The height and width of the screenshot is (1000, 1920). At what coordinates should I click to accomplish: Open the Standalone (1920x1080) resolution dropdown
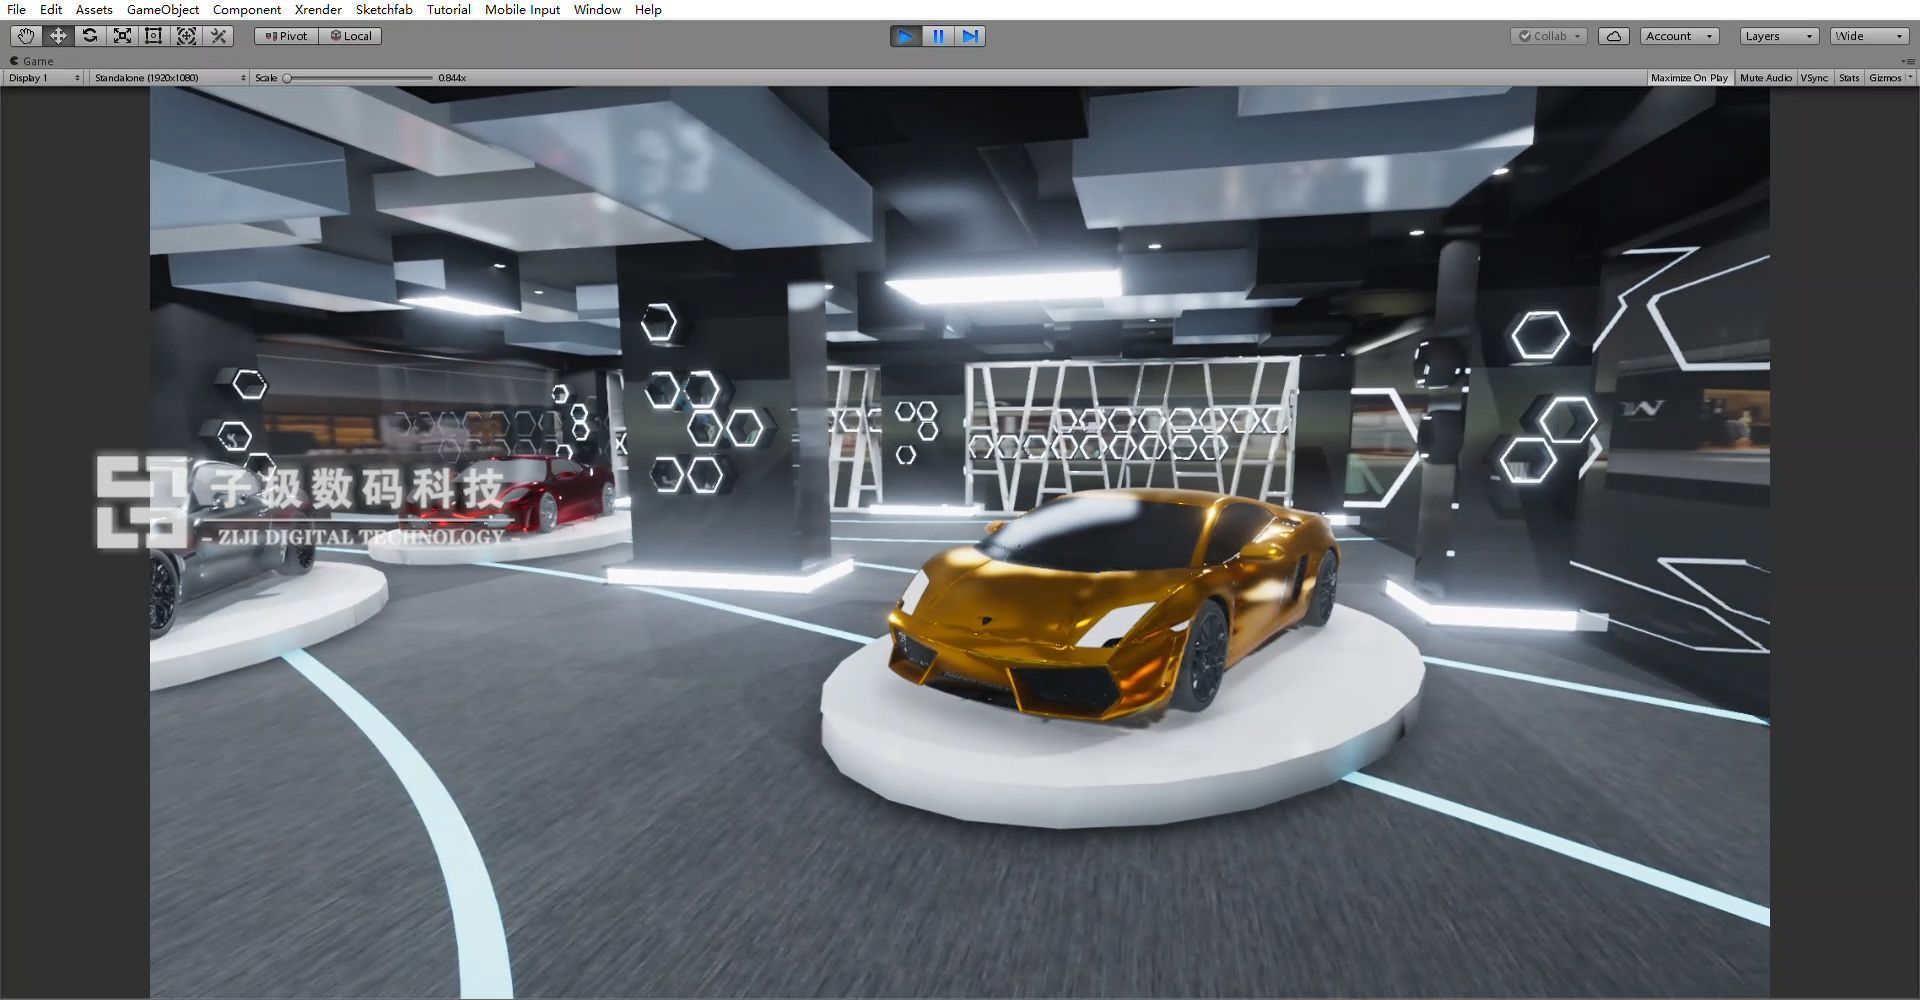pos(168,77)
